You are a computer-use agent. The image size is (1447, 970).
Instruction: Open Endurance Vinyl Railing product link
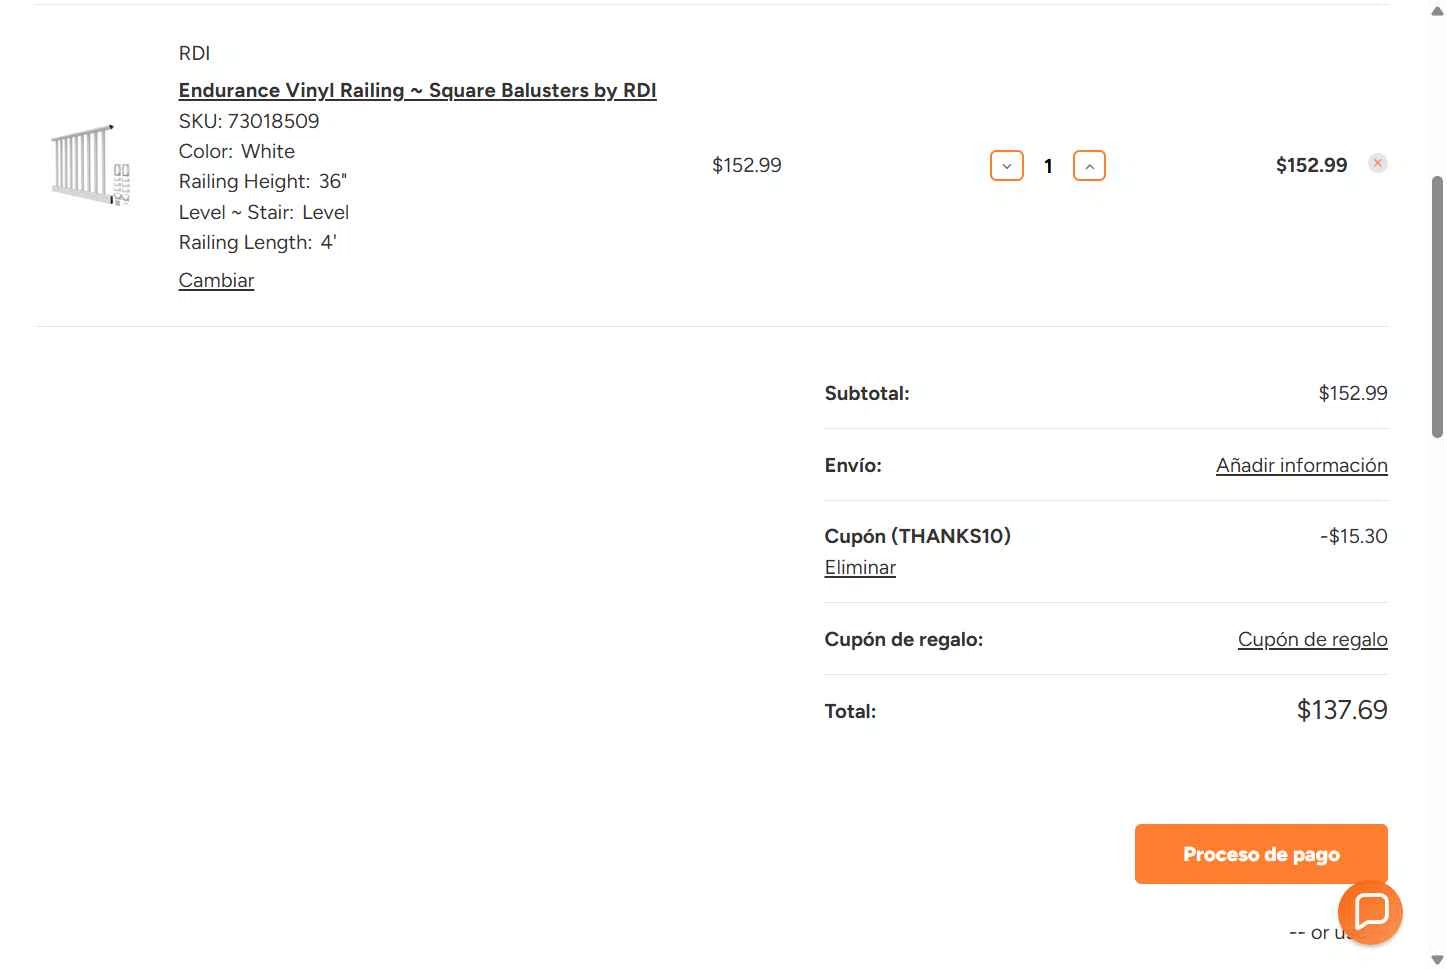417,90
